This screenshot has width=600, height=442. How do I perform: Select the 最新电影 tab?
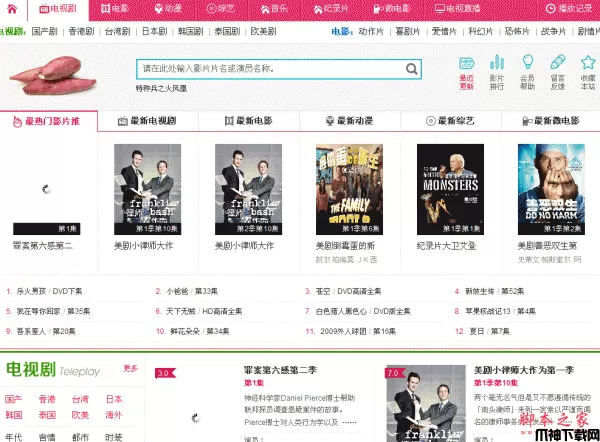click(249, 121)
